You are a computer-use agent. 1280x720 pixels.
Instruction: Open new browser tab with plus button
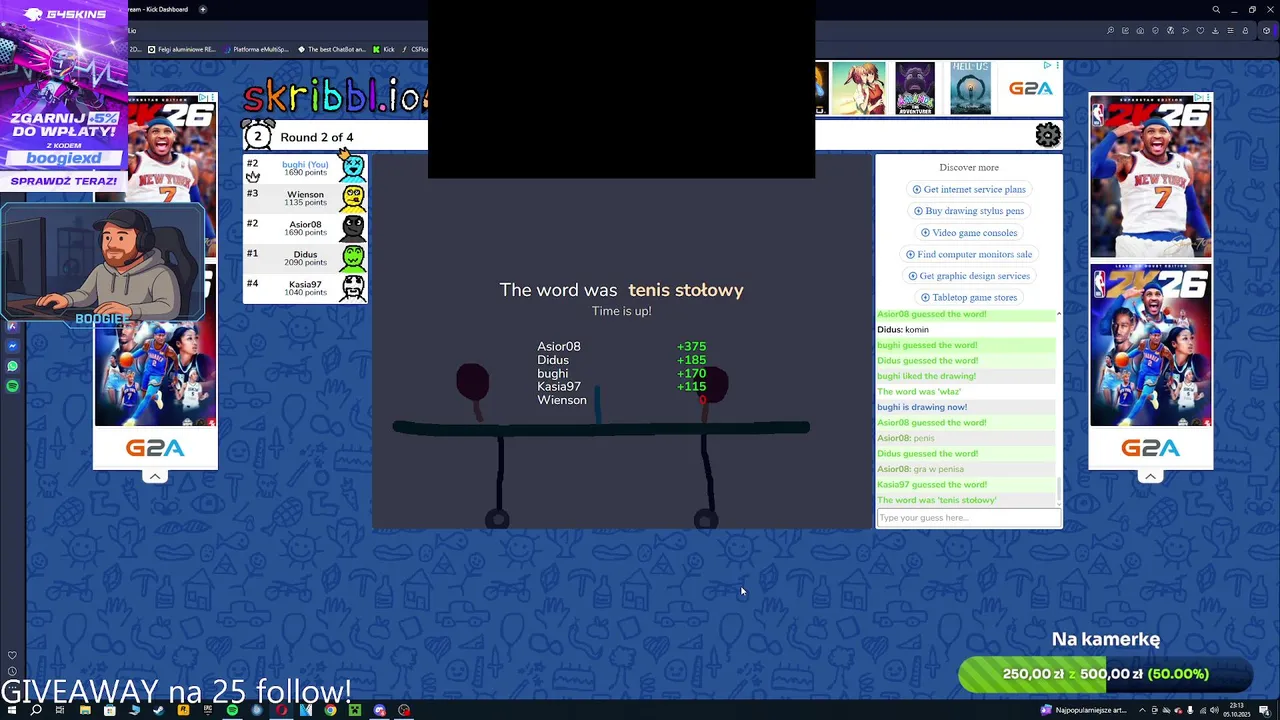point(203,9)
